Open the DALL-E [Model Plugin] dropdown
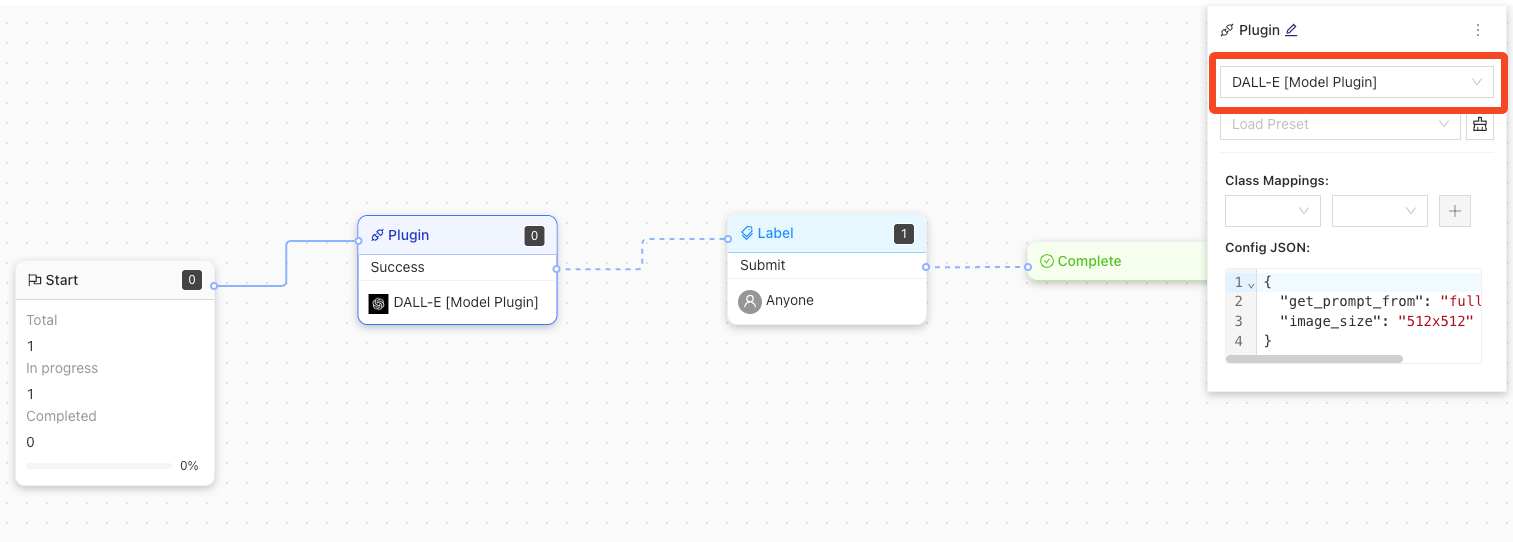This screenshot has height=542, width=1513. tap(1356, 82)
